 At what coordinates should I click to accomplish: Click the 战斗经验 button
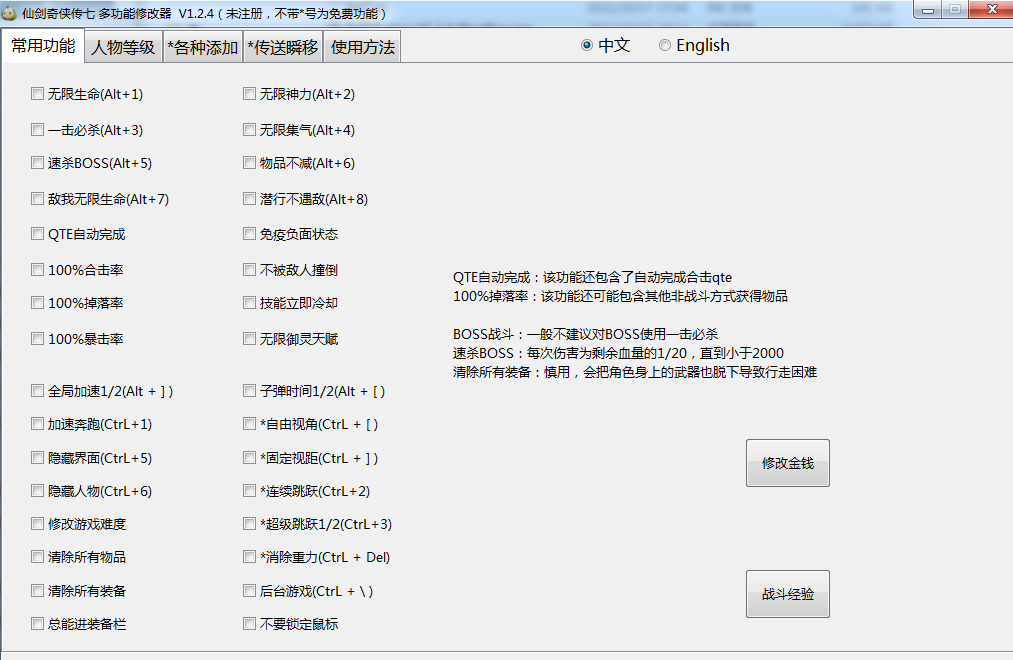(x=788, y=594)
